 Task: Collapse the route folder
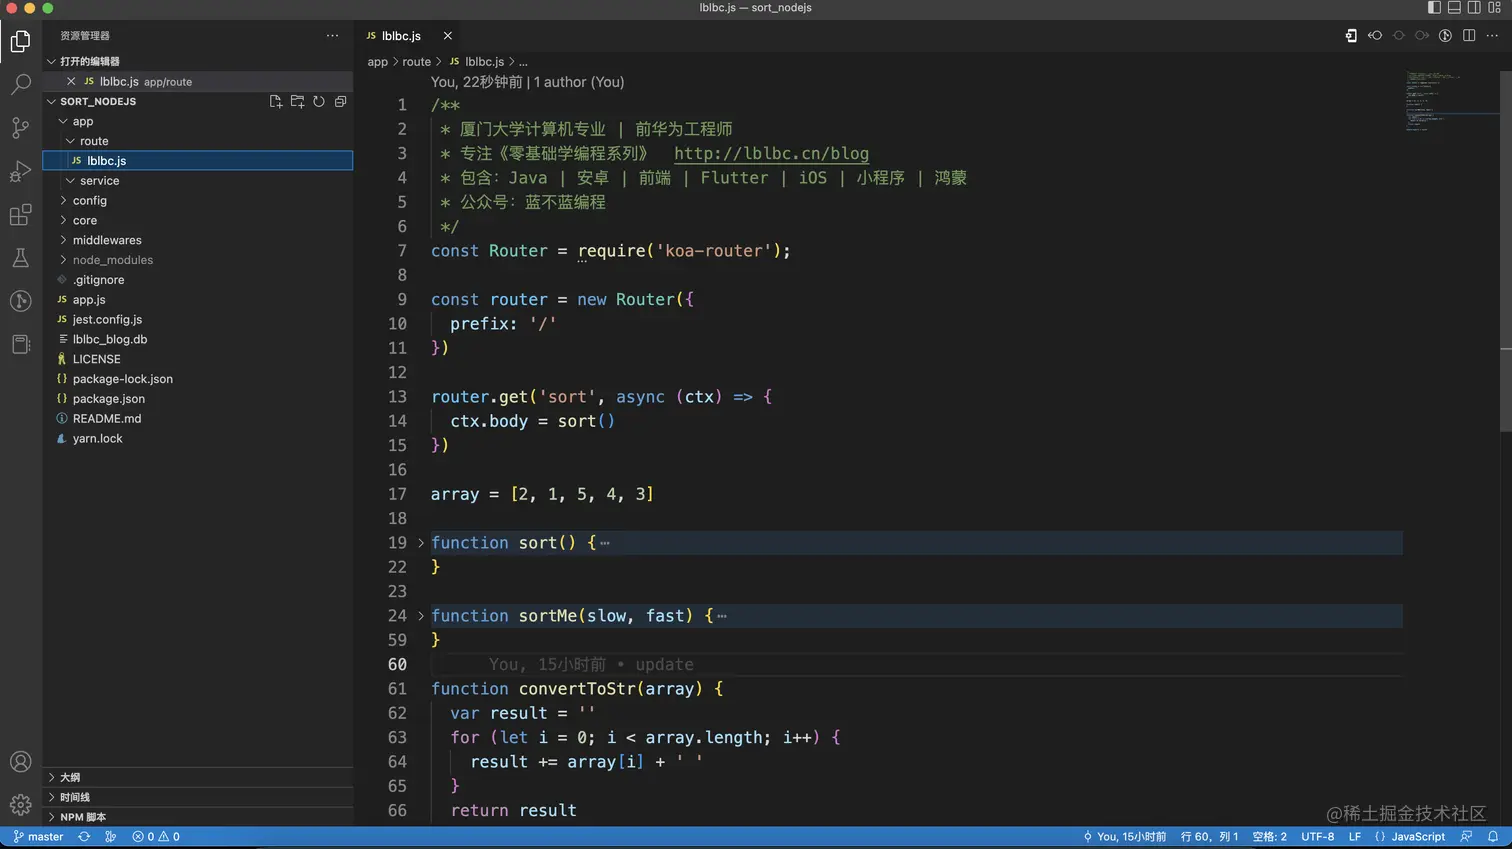click(198, 141)
